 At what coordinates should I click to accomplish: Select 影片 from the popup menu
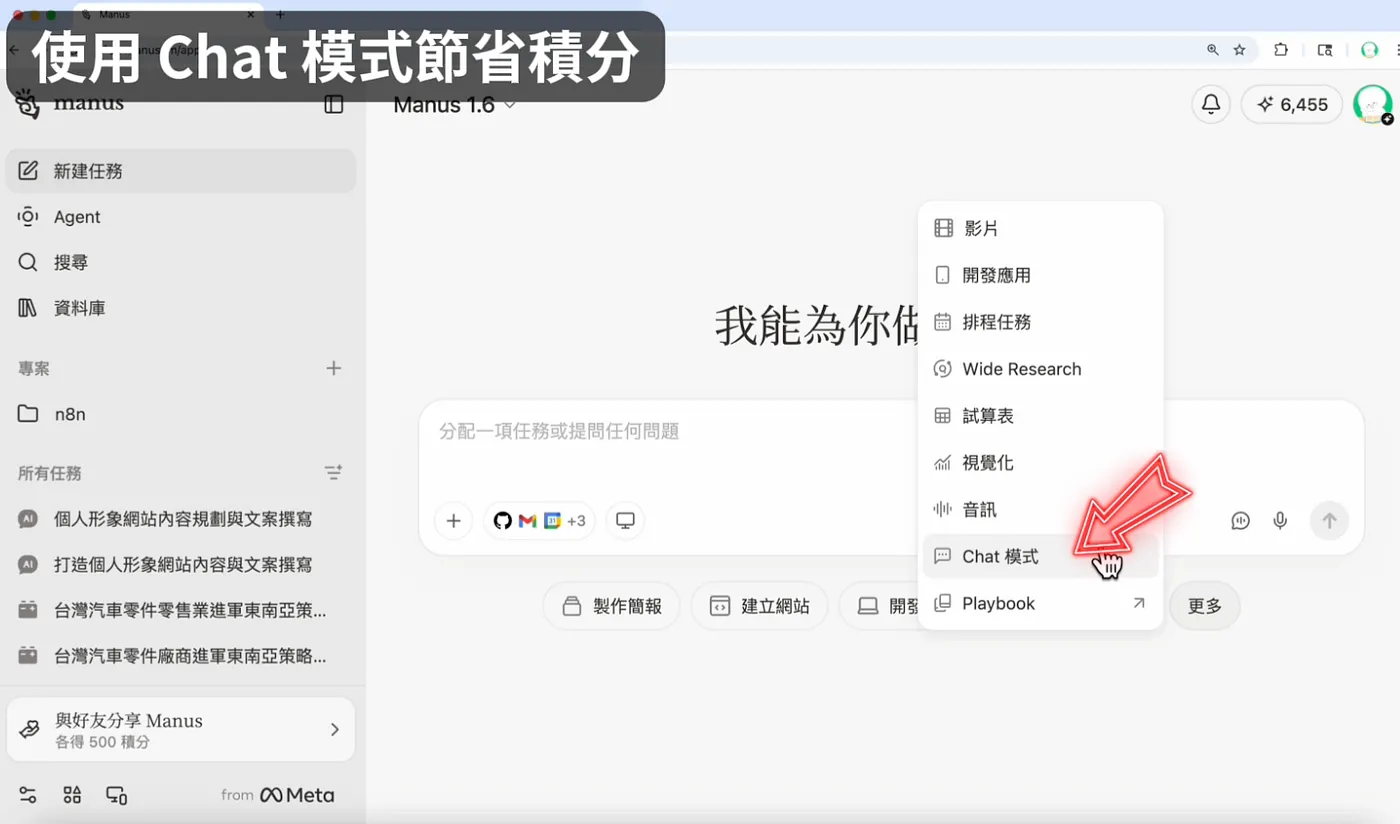pyautogui.click(x=1040, y=229)
